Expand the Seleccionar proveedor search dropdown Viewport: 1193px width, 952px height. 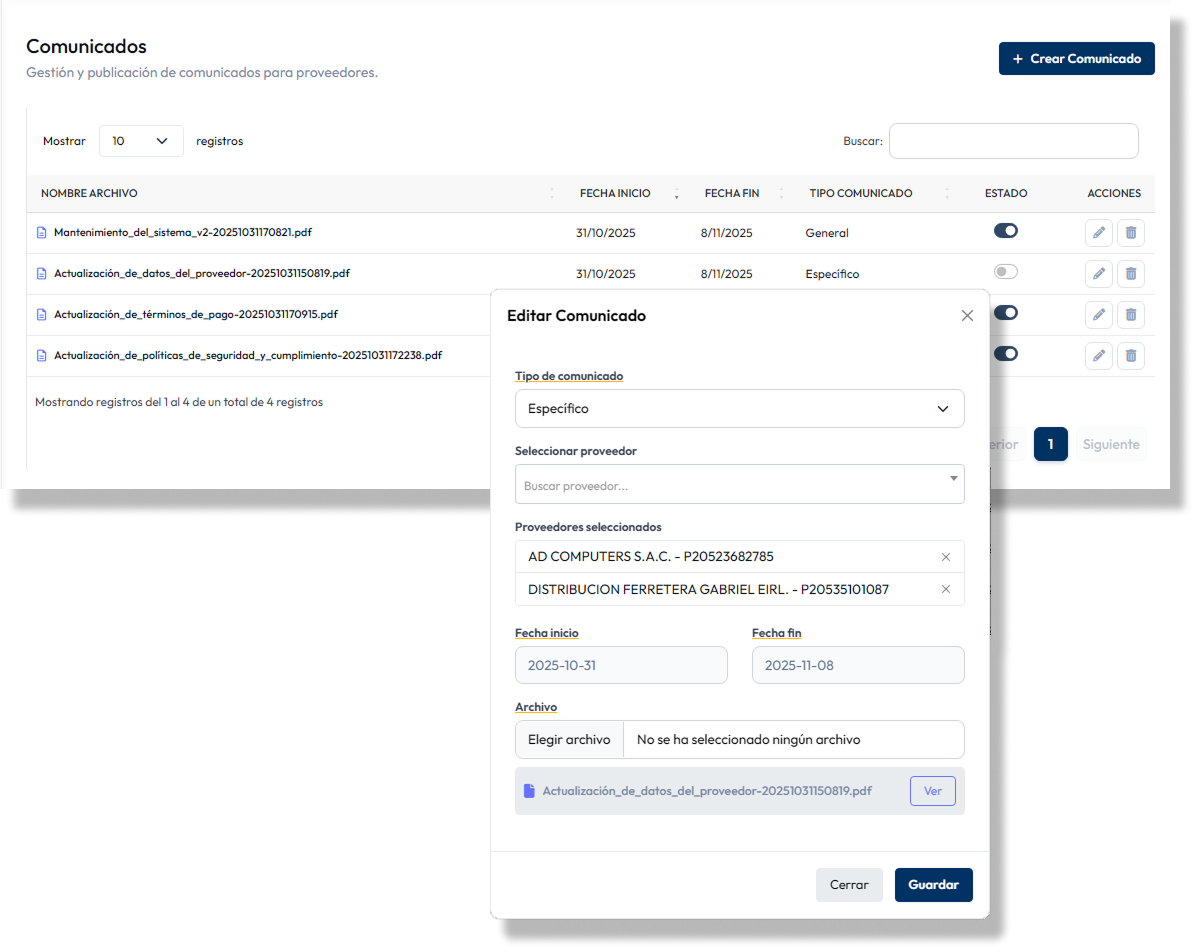tap(739, 485)
